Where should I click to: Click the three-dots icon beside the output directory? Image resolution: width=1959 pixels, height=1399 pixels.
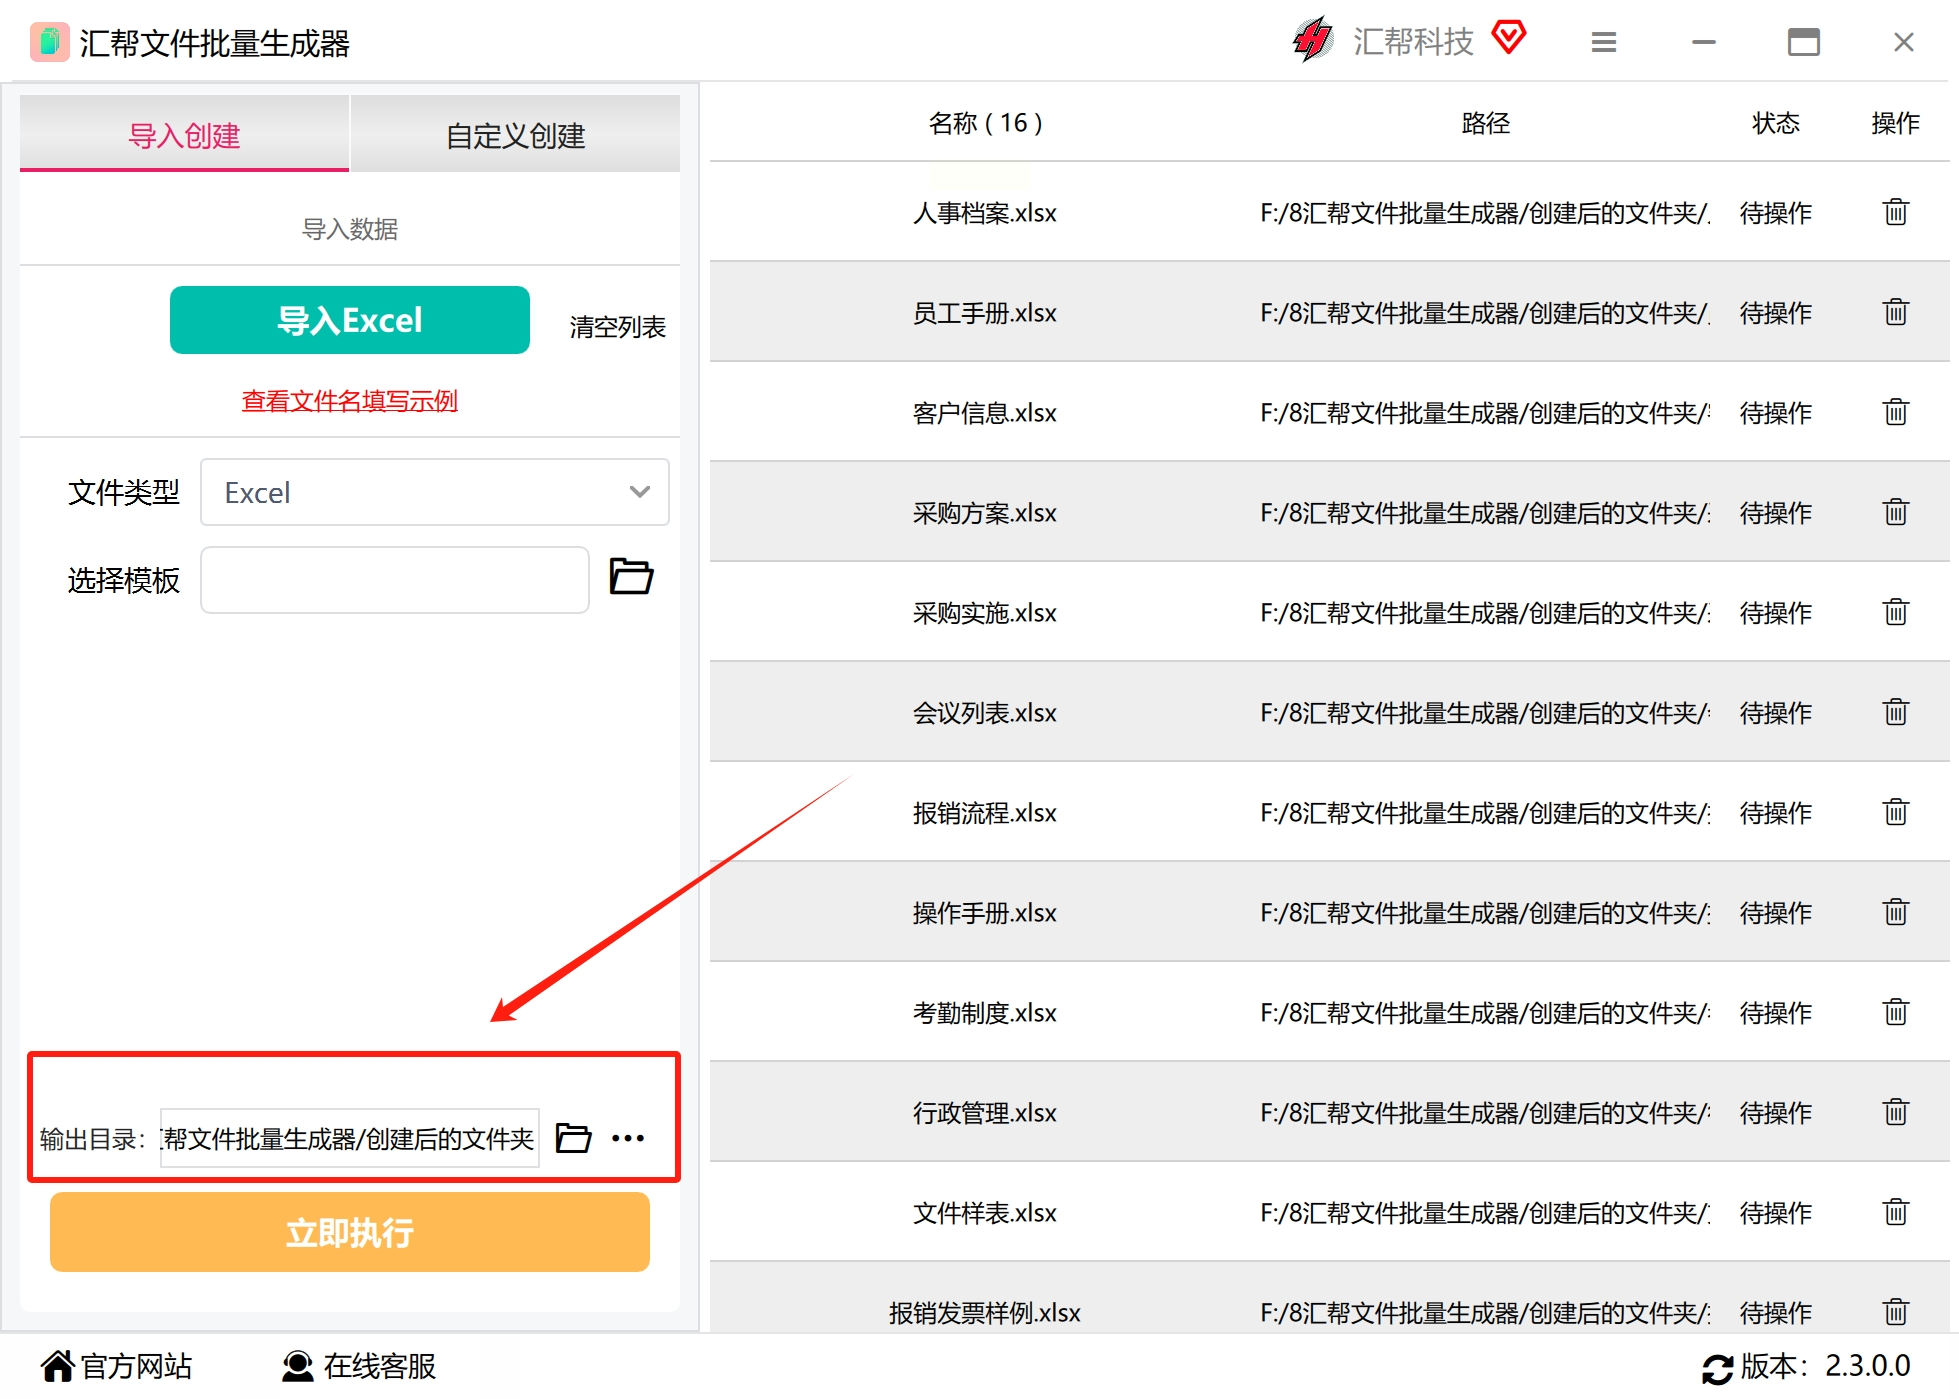(628, 1138)
